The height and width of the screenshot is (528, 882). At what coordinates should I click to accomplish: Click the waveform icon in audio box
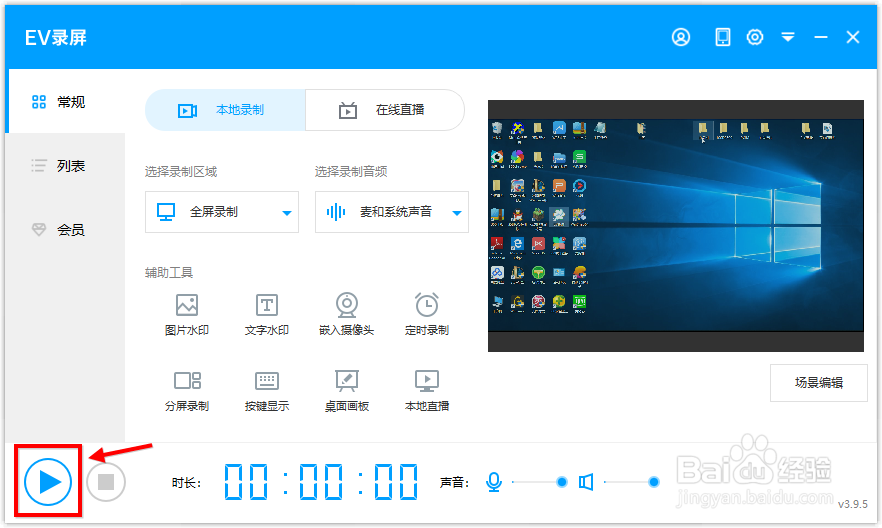point(336,212)
